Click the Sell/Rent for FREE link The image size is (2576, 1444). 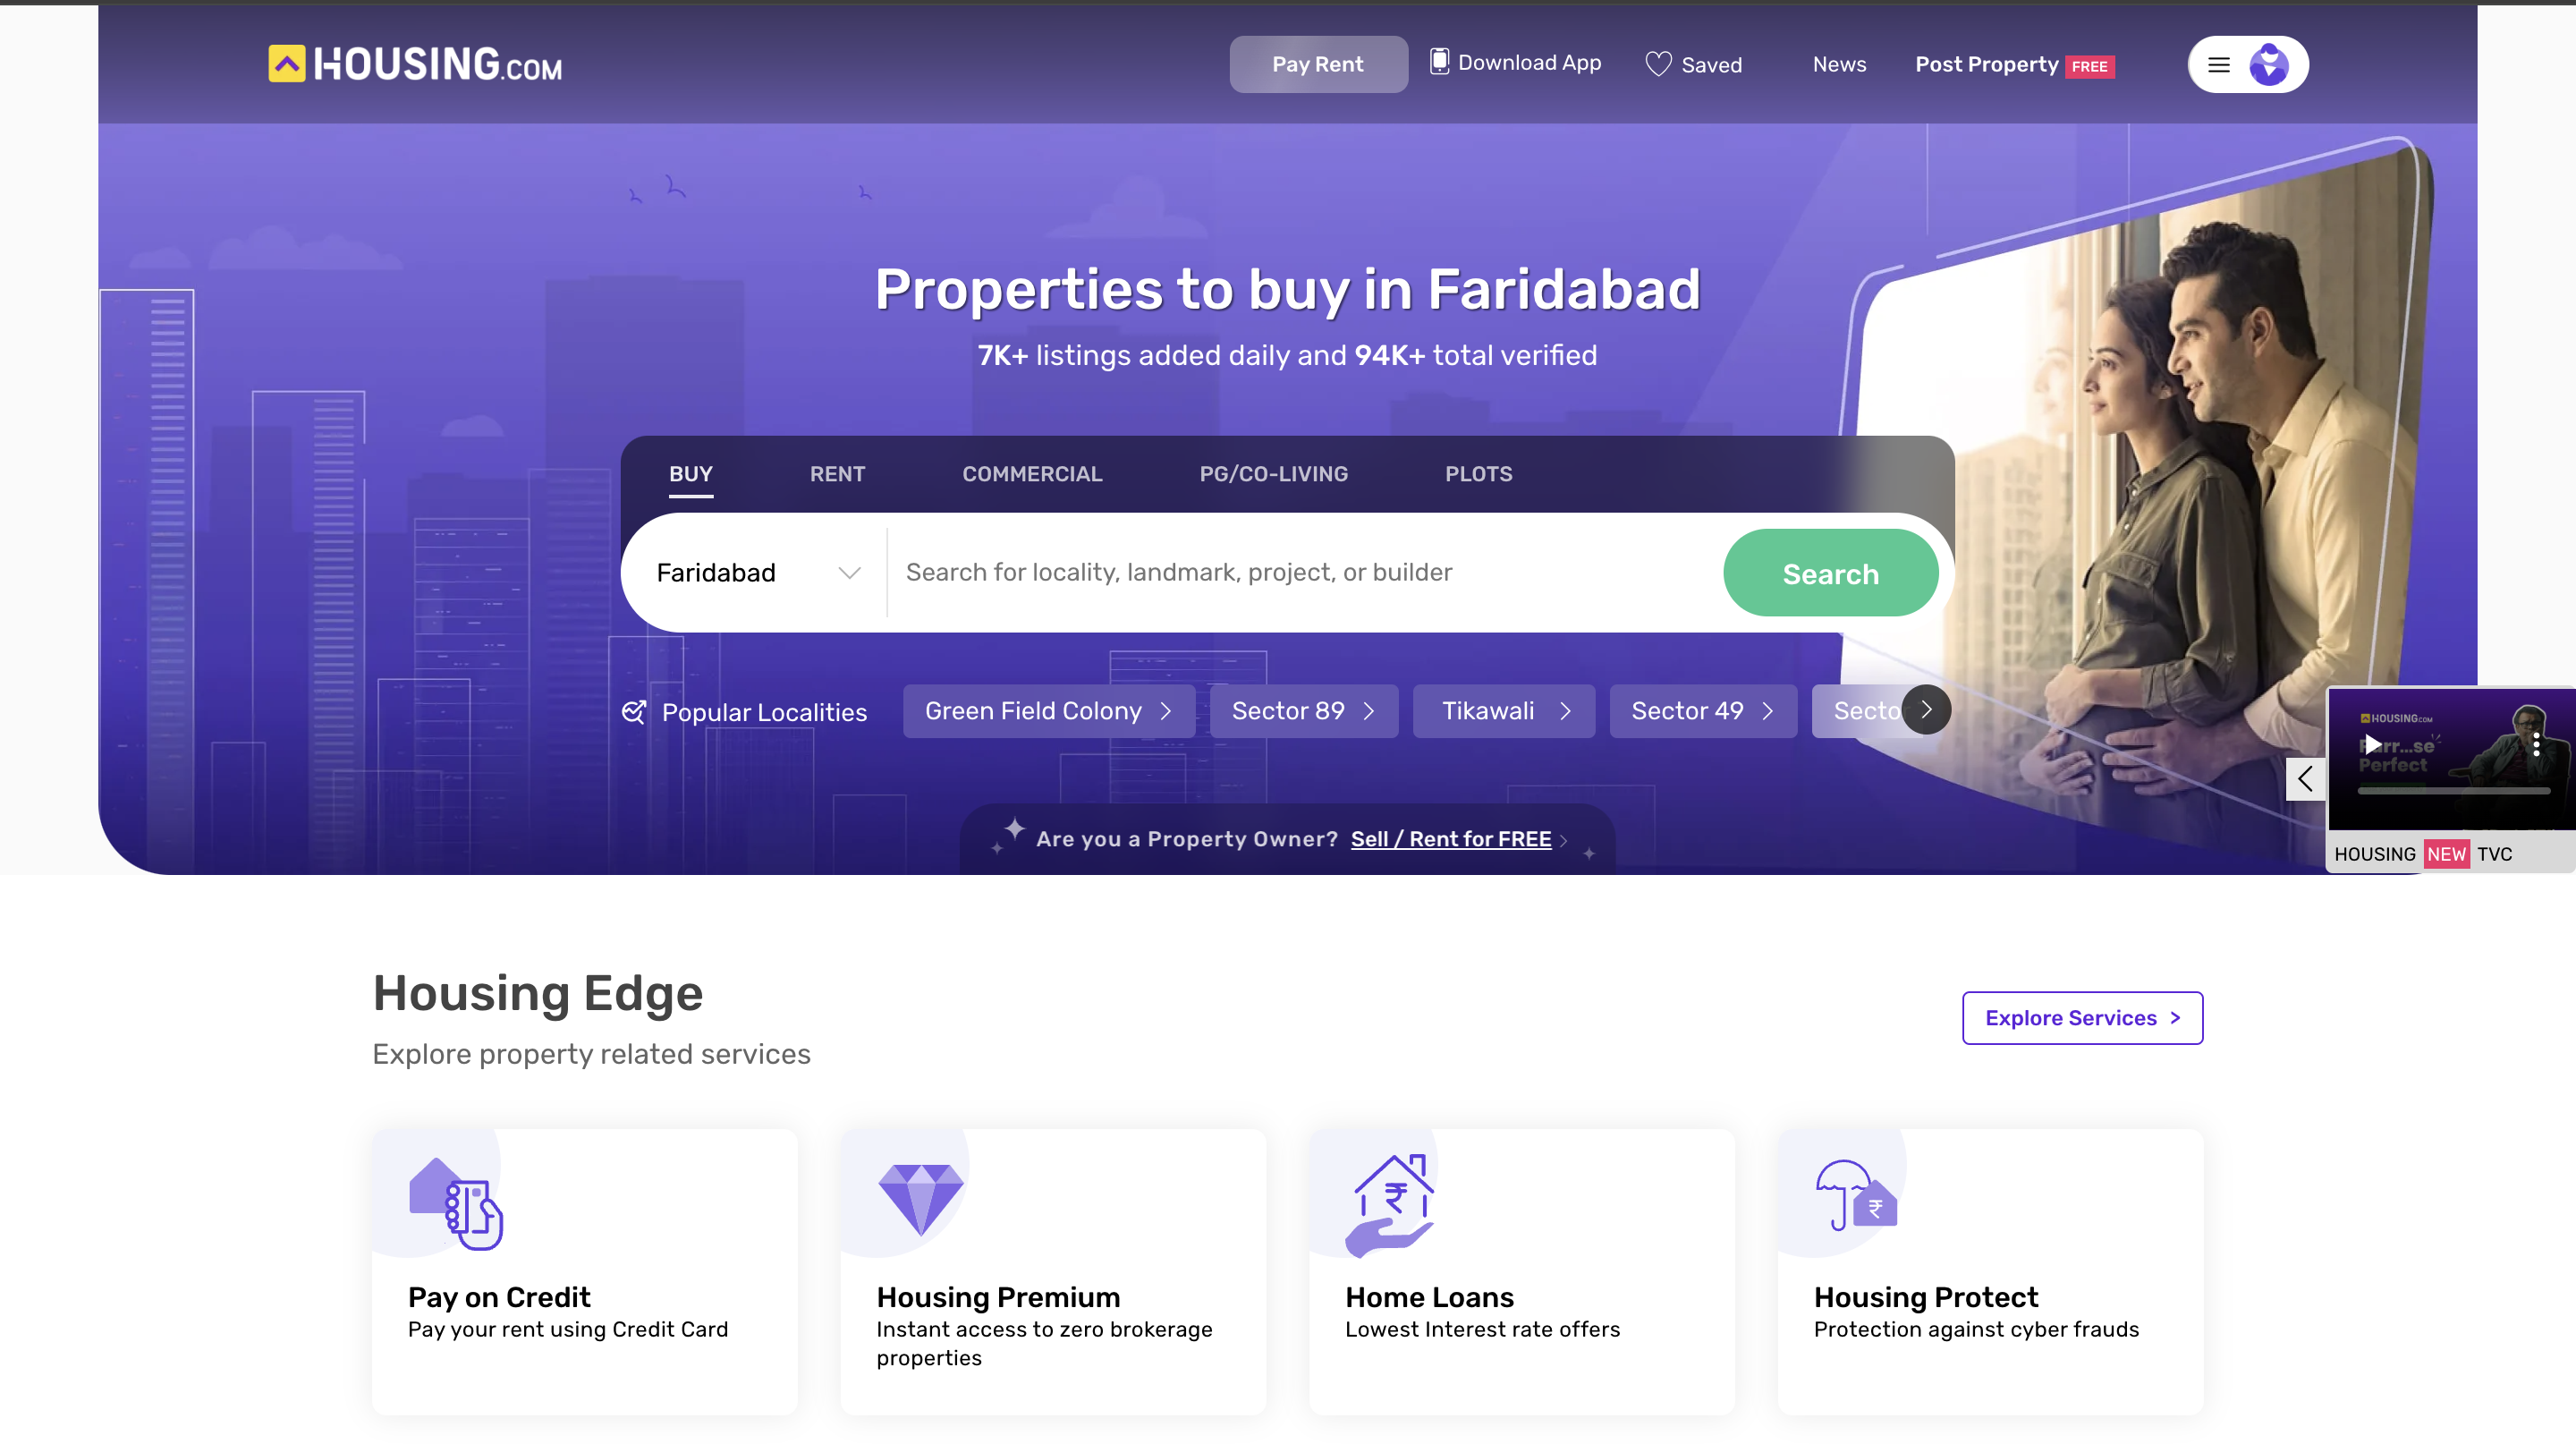point(1451,839)
